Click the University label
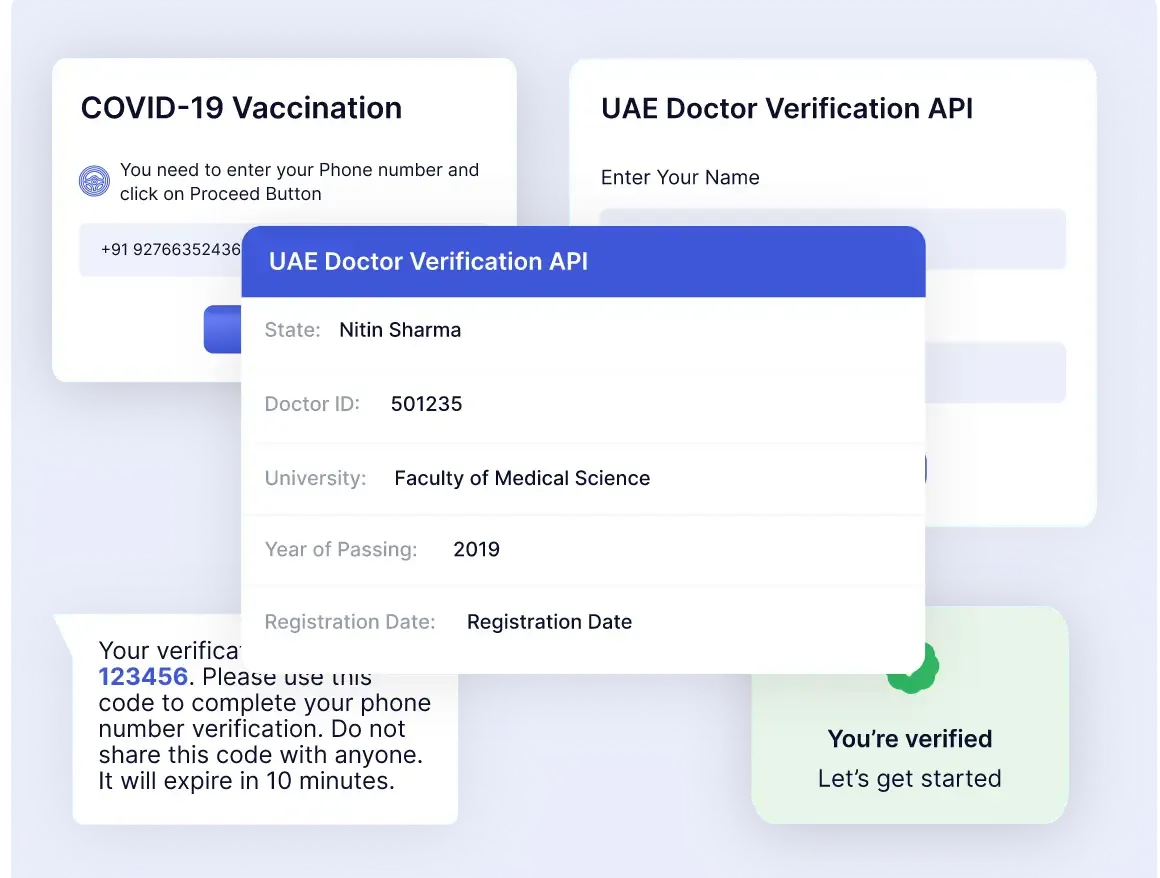This screenshot has width=1160, height=878. (x=316, y=479)
